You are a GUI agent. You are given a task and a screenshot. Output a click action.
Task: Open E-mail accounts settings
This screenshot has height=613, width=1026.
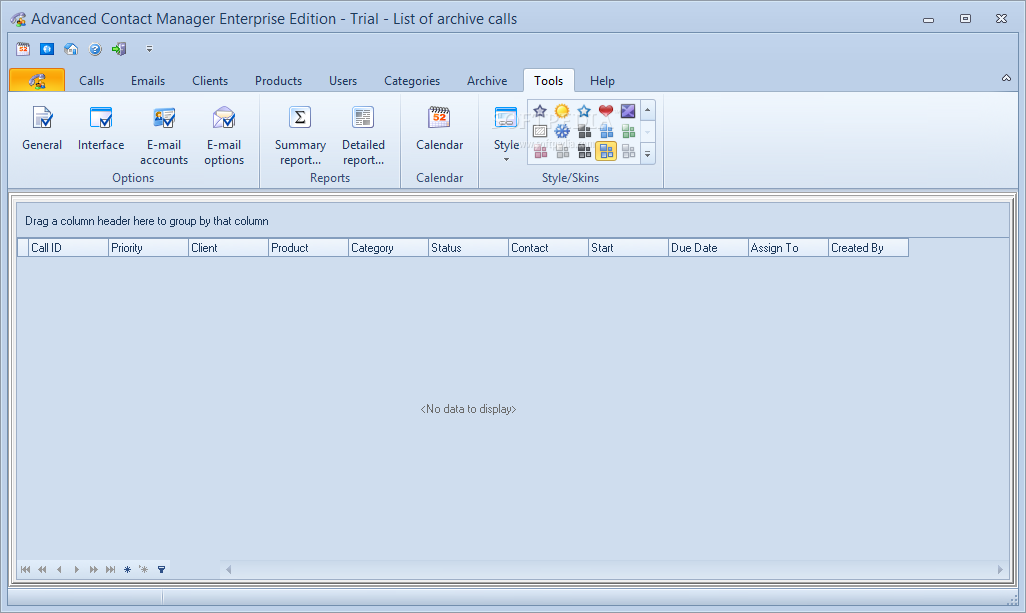(164, 135)
